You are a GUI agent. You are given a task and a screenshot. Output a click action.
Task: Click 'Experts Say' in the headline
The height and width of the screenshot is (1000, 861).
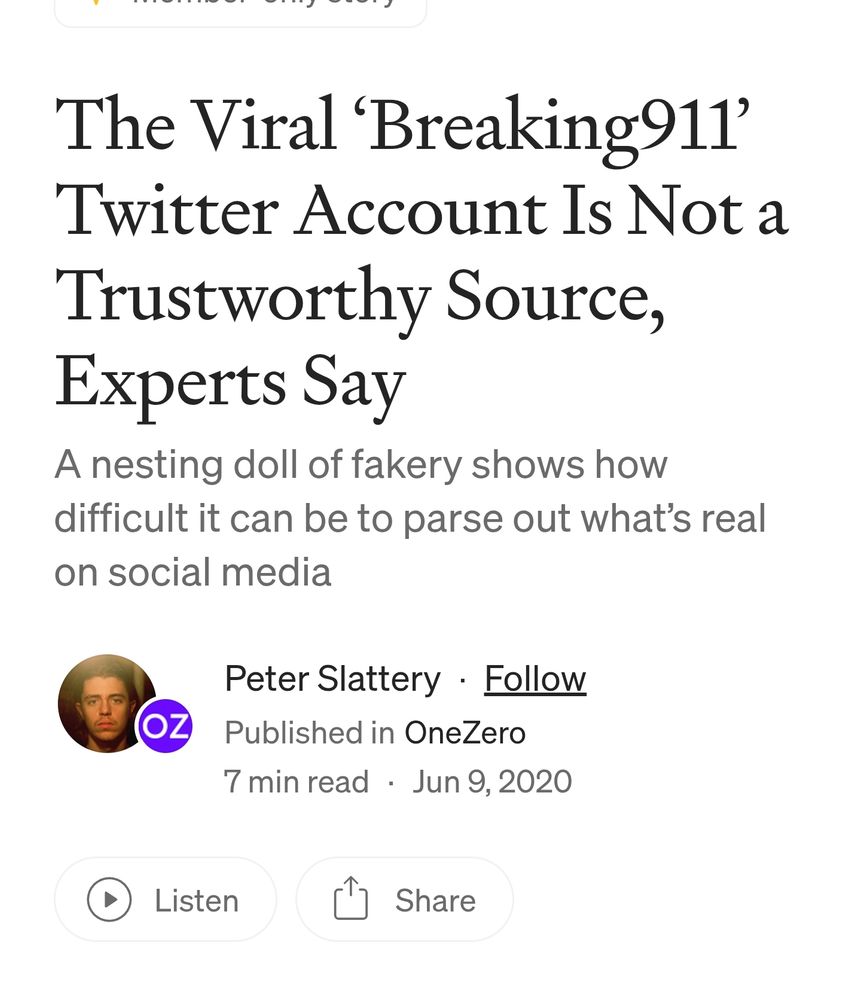click(x=230, y=383)
